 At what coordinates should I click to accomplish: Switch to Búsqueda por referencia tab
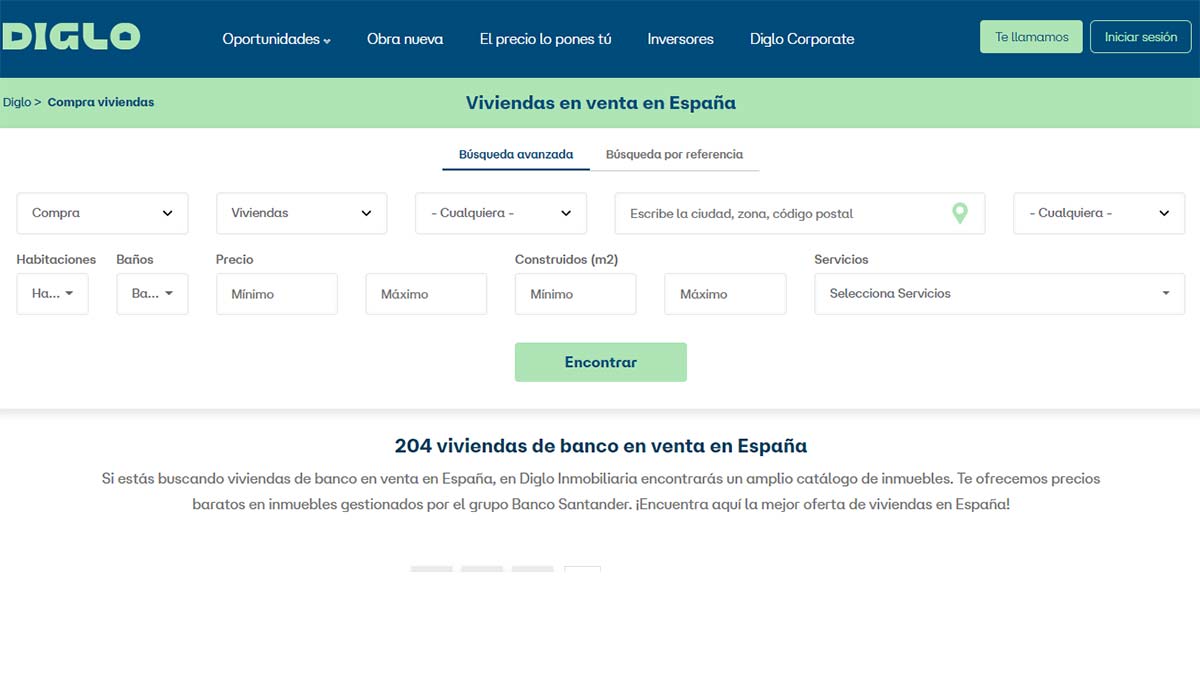pyautogui.click(x=674, y=154)
